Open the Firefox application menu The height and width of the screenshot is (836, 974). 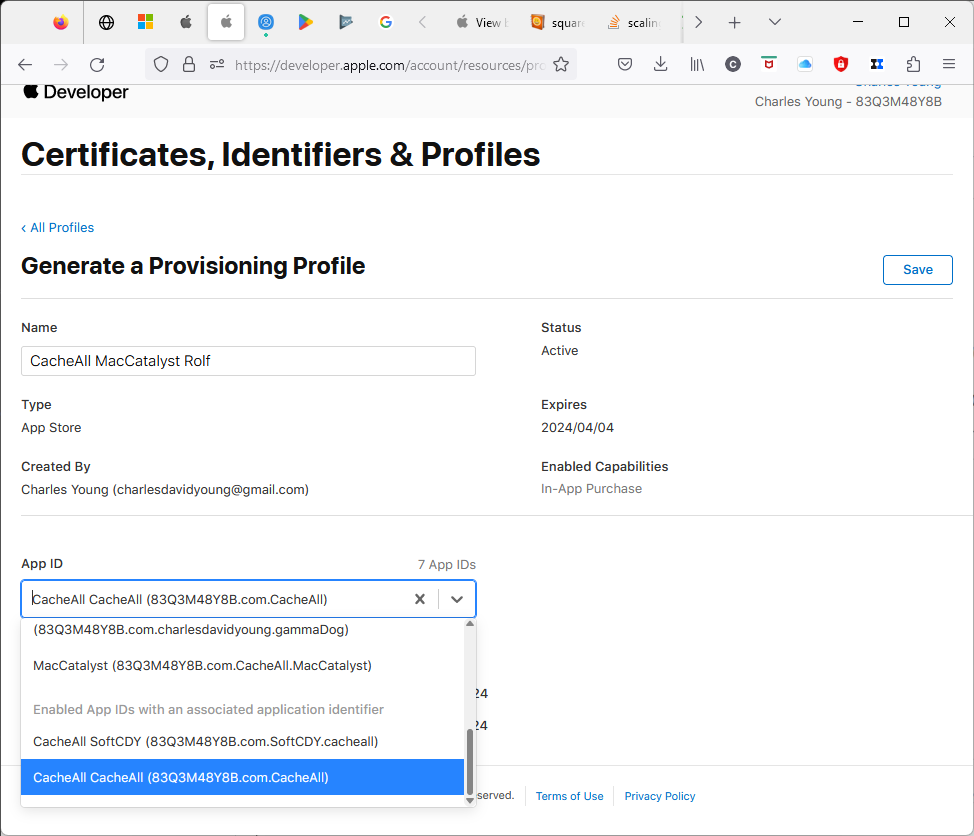point(948,64)
